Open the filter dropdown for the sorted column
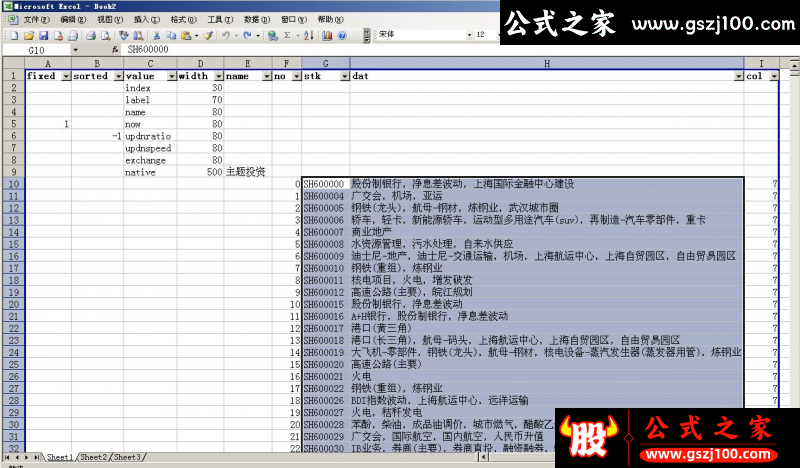 tap(118, 76)
